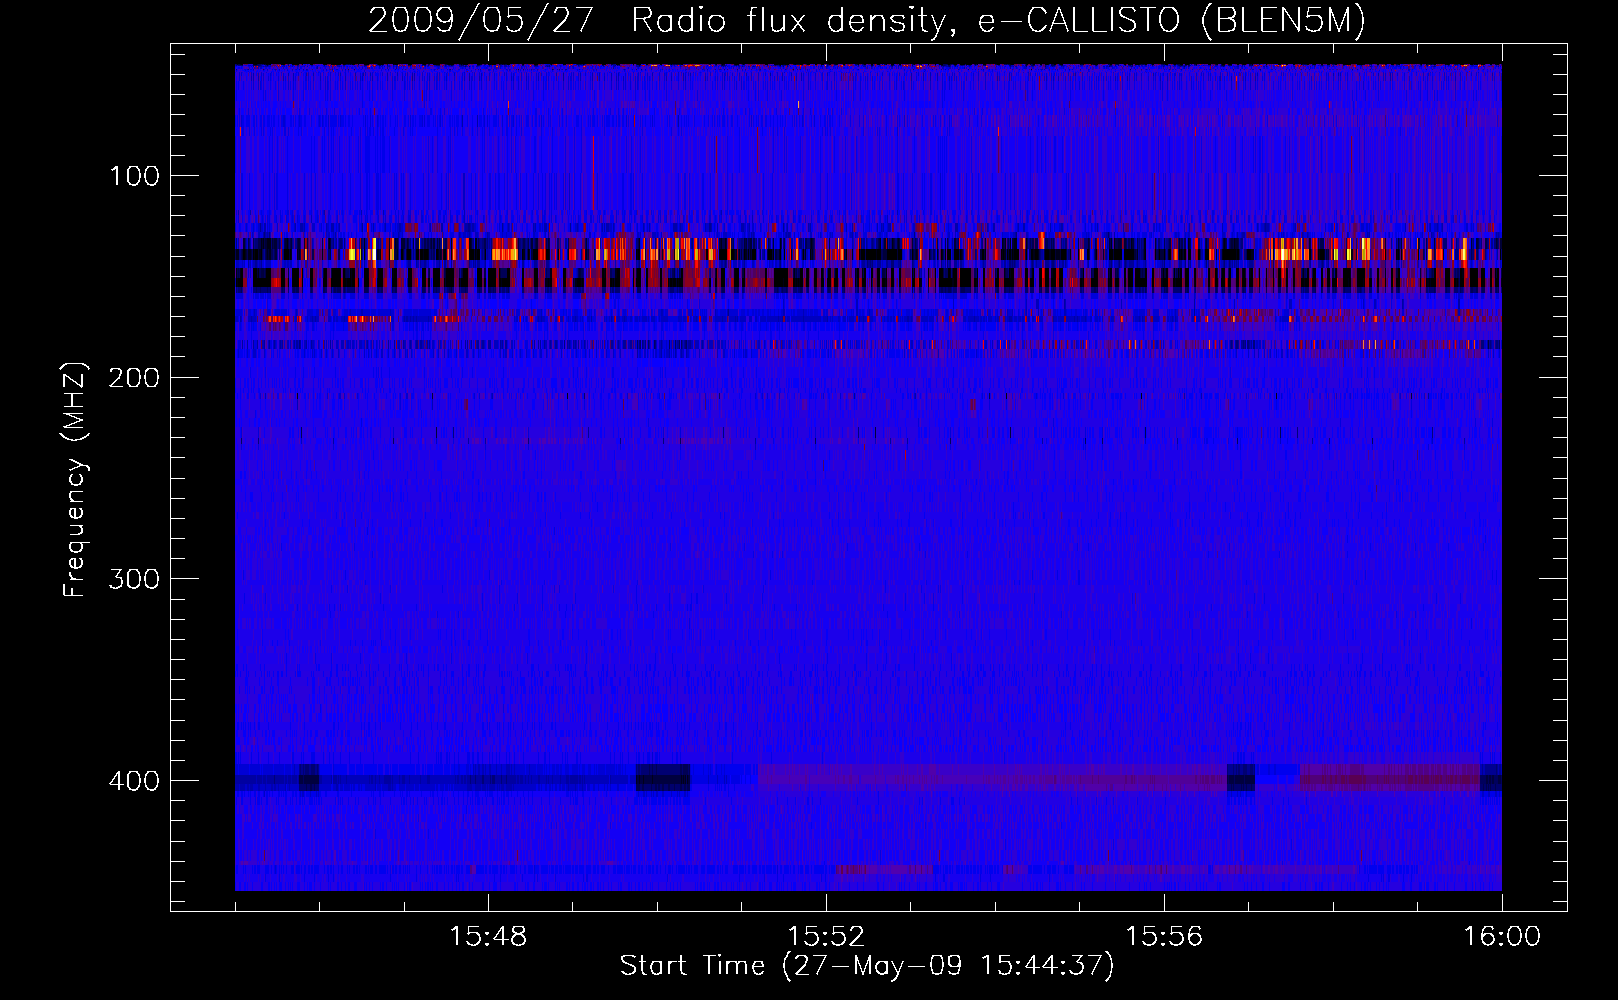Select the 300 frequency tick label
1618x1000 pixels.
133,580
